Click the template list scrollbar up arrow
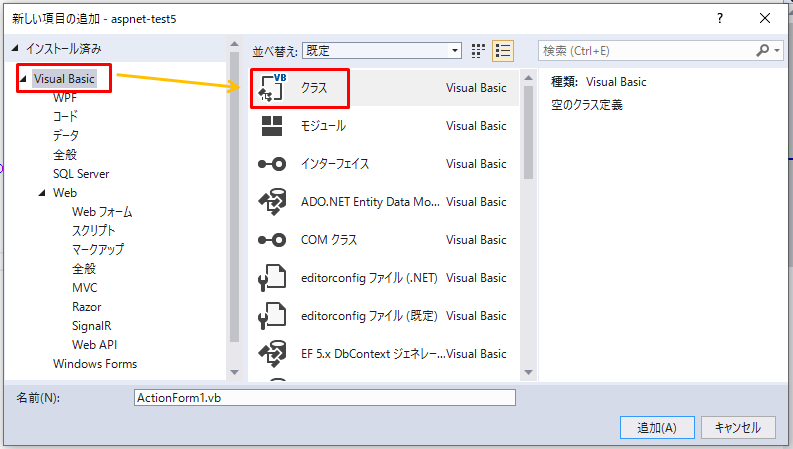 [x=528, y=78]
